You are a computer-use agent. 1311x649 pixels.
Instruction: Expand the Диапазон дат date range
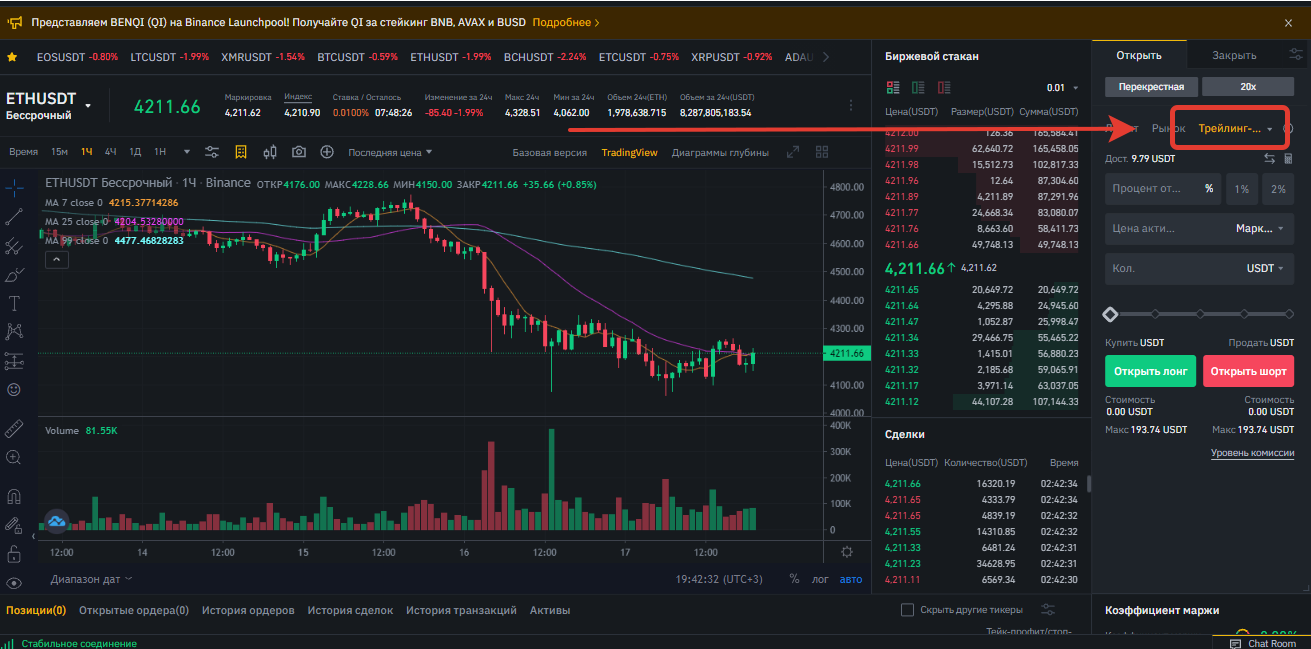click(91, 579)
